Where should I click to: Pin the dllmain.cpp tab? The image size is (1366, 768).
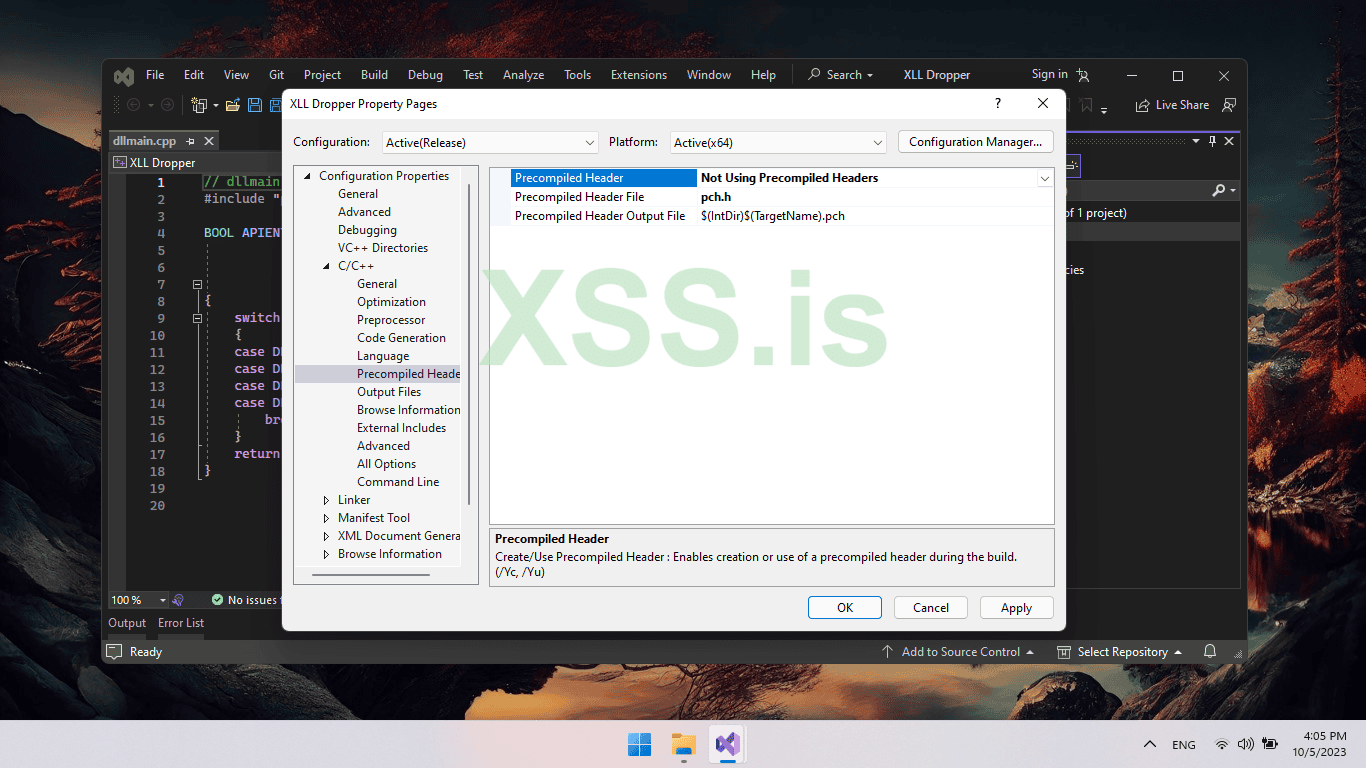click(x=190, y=142)
